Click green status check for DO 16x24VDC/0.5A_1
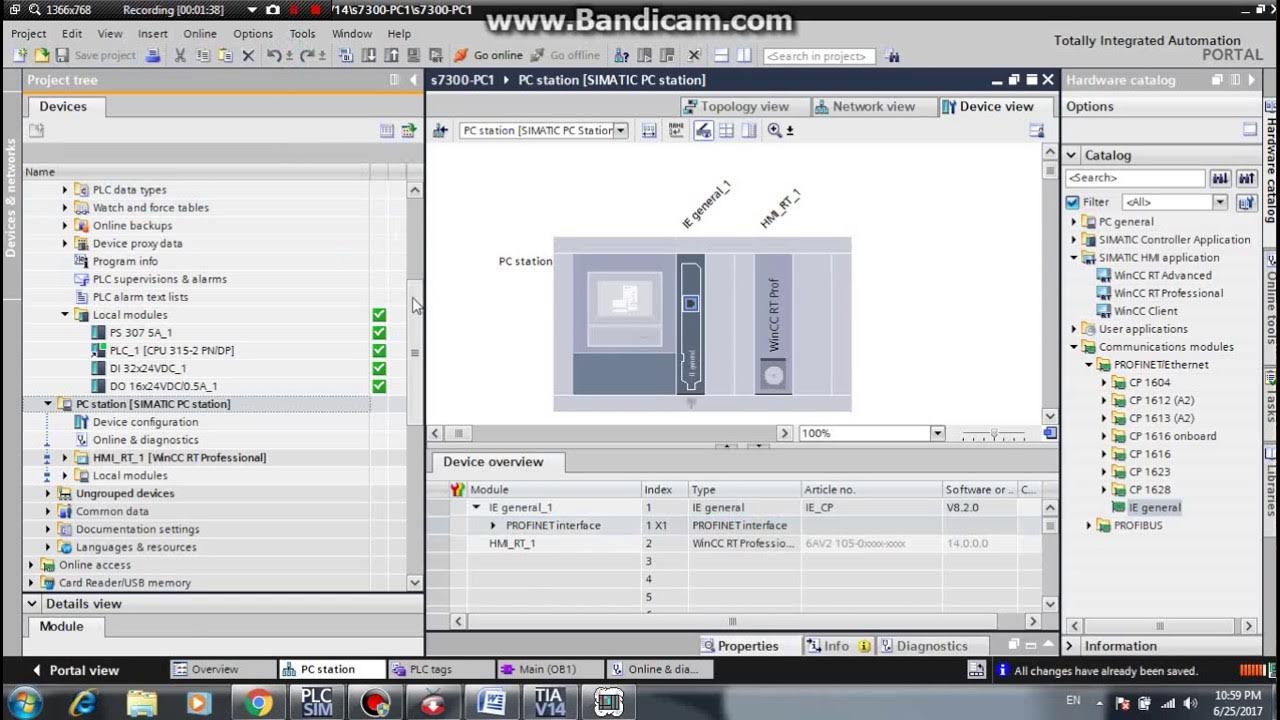Image resolution: width=1280 pixels, height=720 pixels. (x=379, y=386)
